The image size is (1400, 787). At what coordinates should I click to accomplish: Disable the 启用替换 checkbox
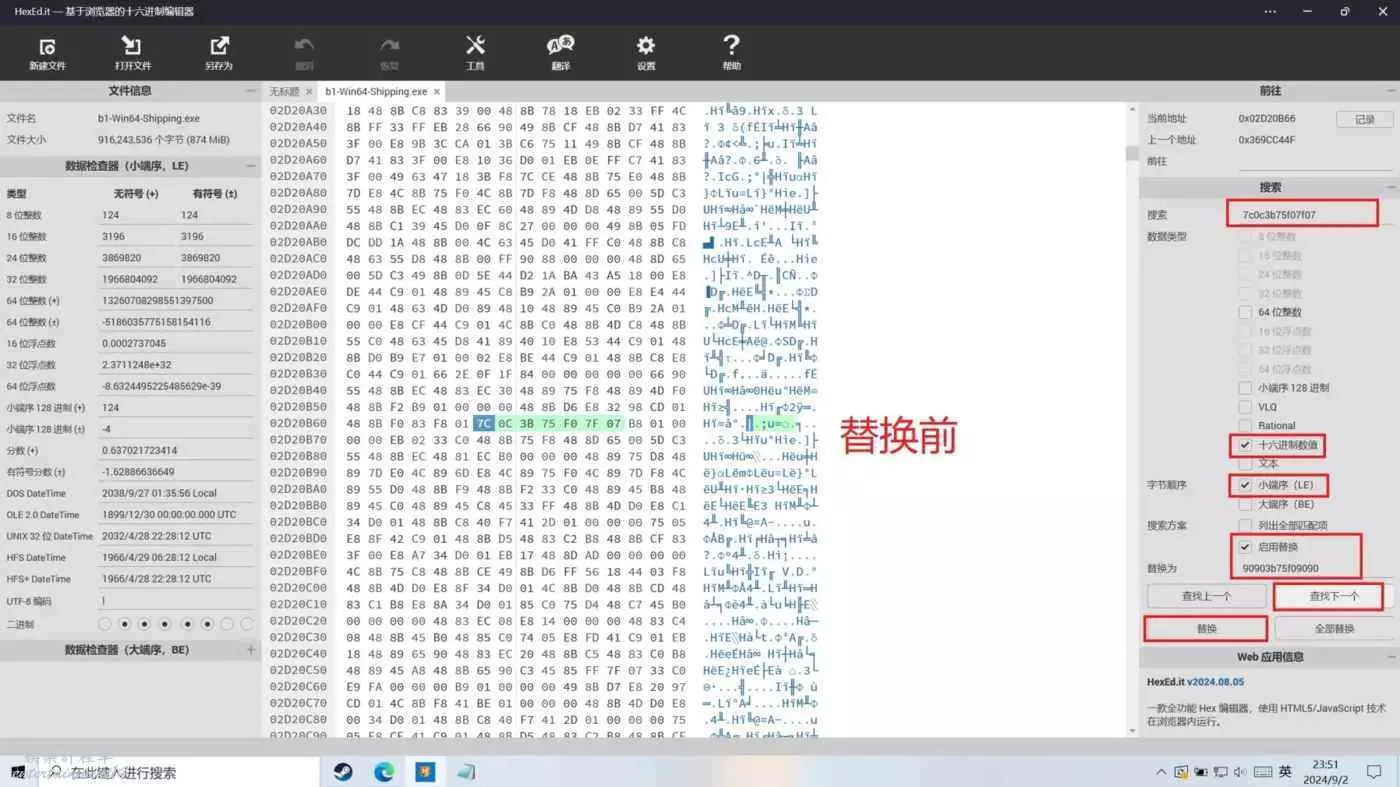(1245, 547)
